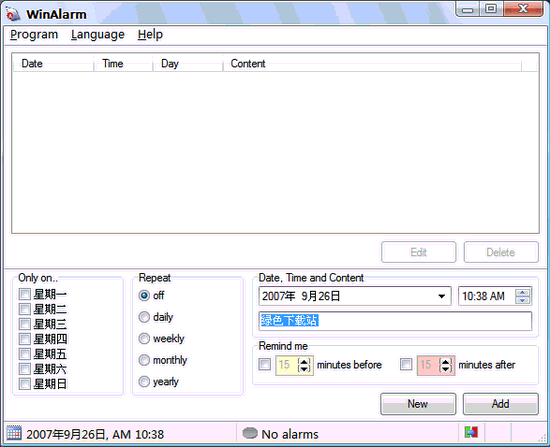Select the daily repeat option
This screenshot has width=550, height=447.
pos(144,317)
